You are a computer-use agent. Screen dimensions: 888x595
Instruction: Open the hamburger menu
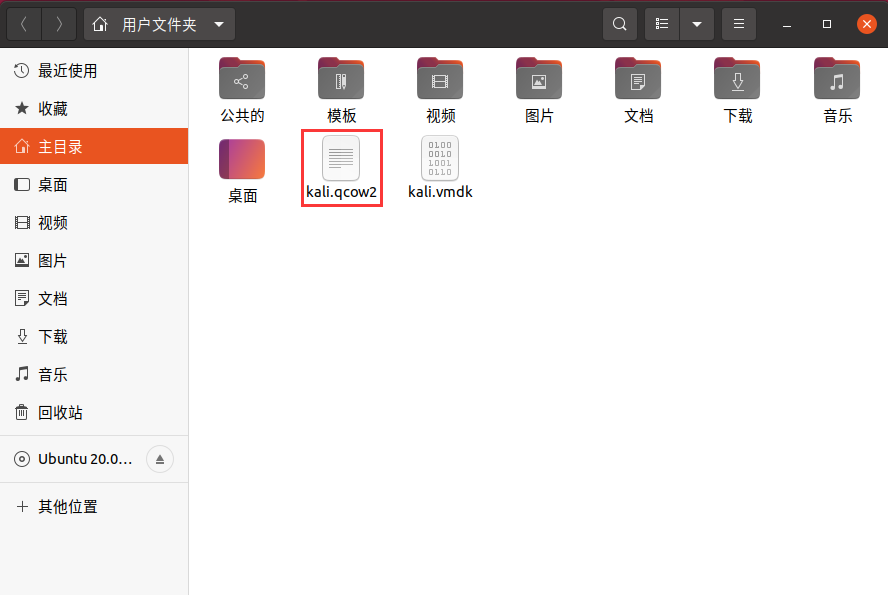pos(739,23)
